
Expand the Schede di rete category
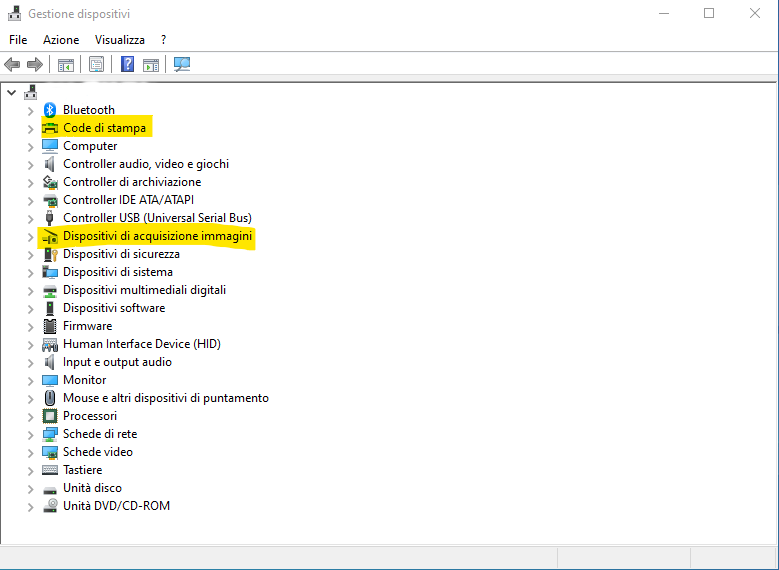tap(30, 435)
